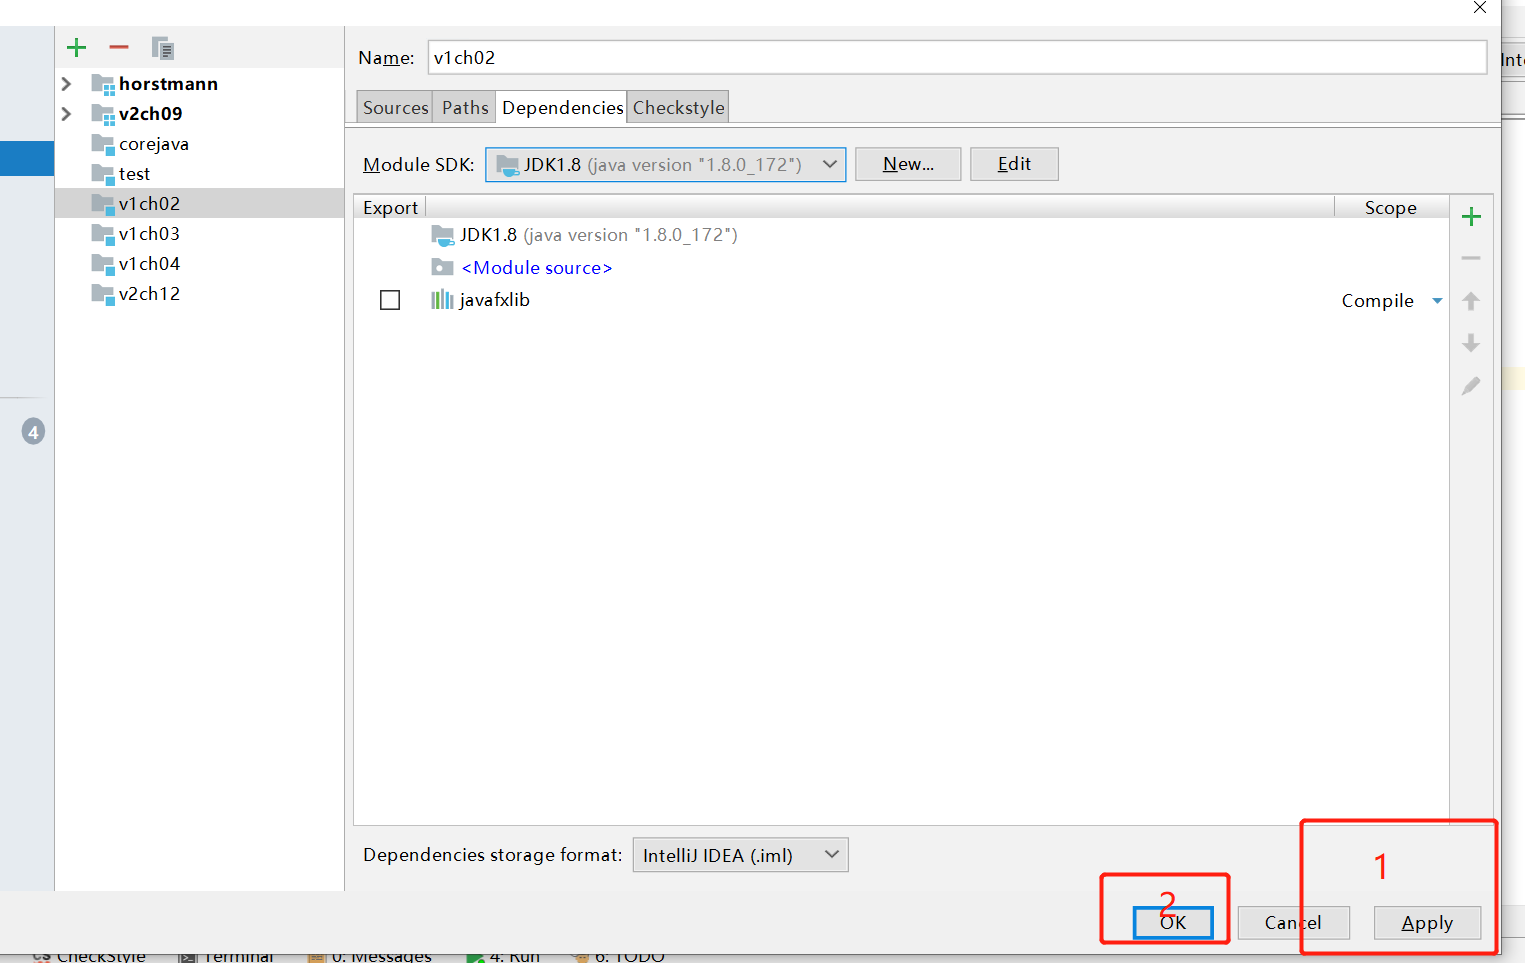1525x963 pixels.
Task: Expand the horstmann tree node
Action: (65, 83)
